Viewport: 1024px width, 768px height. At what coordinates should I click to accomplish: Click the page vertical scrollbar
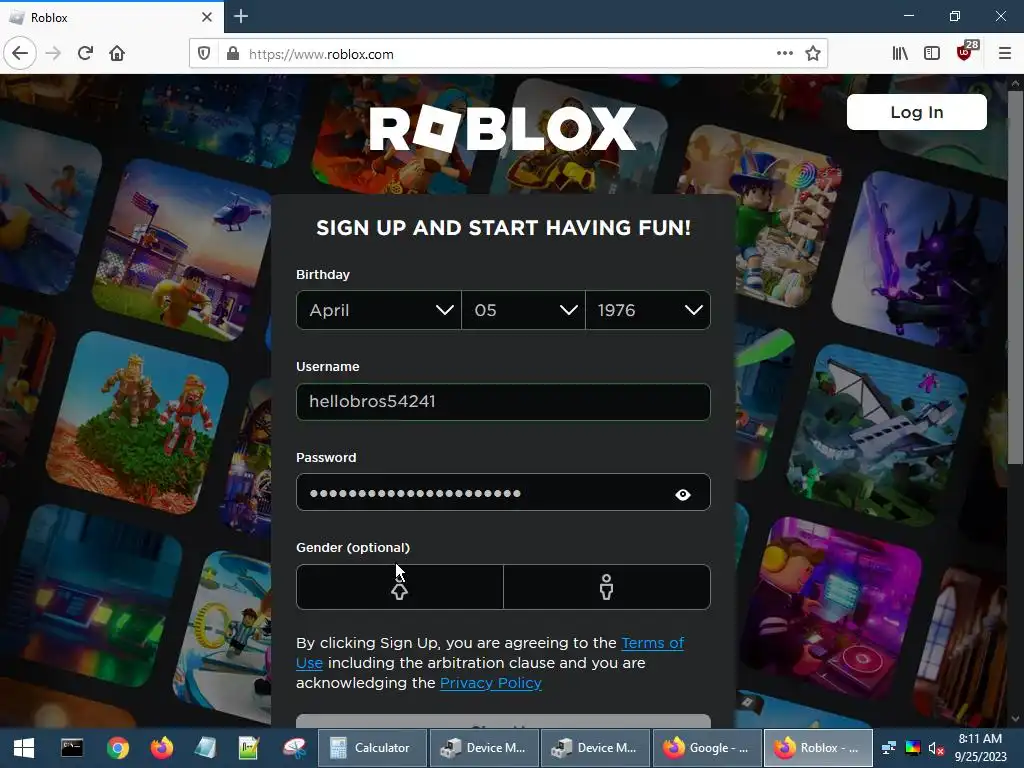tap(1015, 278)
